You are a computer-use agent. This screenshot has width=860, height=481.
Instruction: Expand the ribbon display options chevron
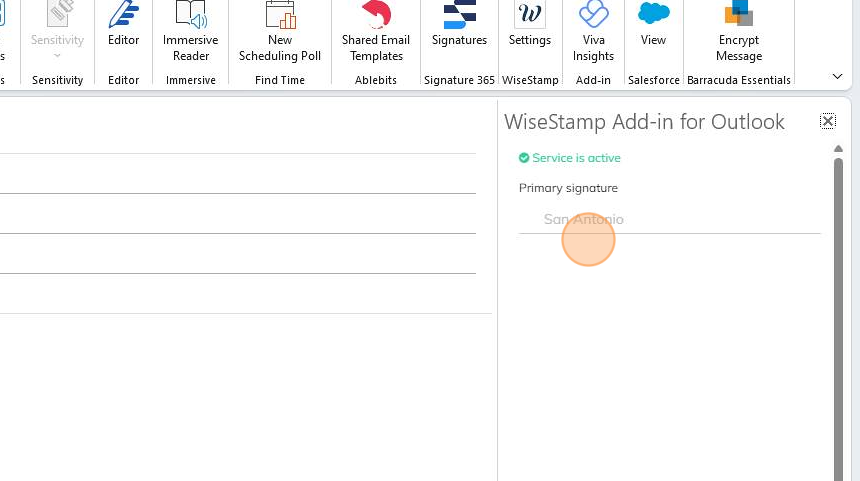(837, 76)
